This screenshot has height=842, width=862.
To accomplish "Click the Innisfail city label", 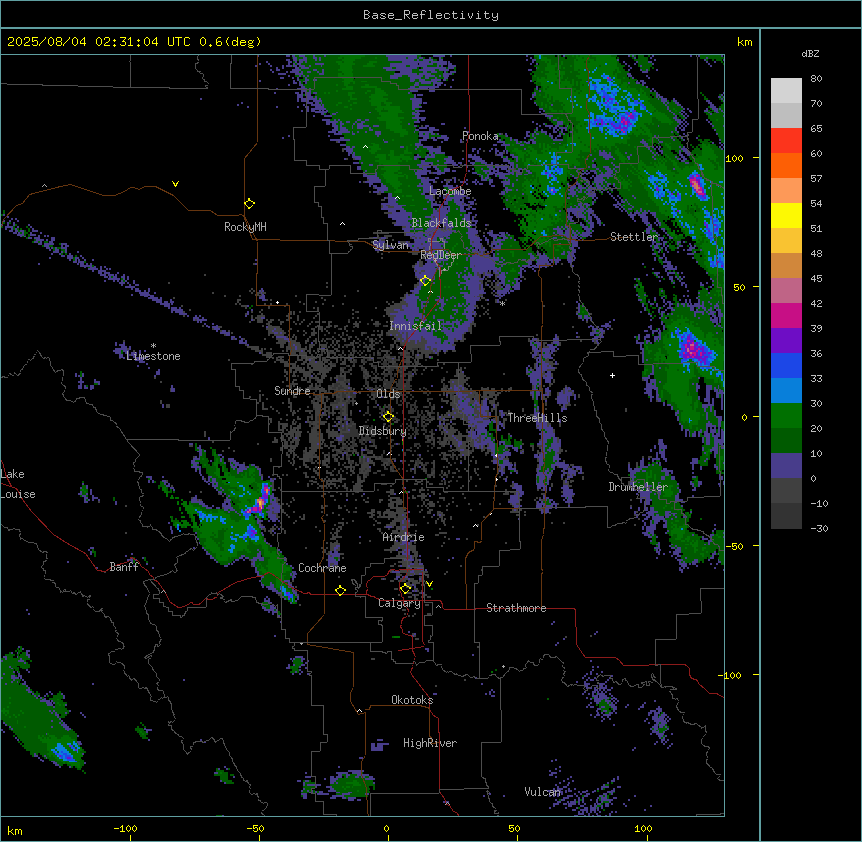I will [x=415, y=326].
